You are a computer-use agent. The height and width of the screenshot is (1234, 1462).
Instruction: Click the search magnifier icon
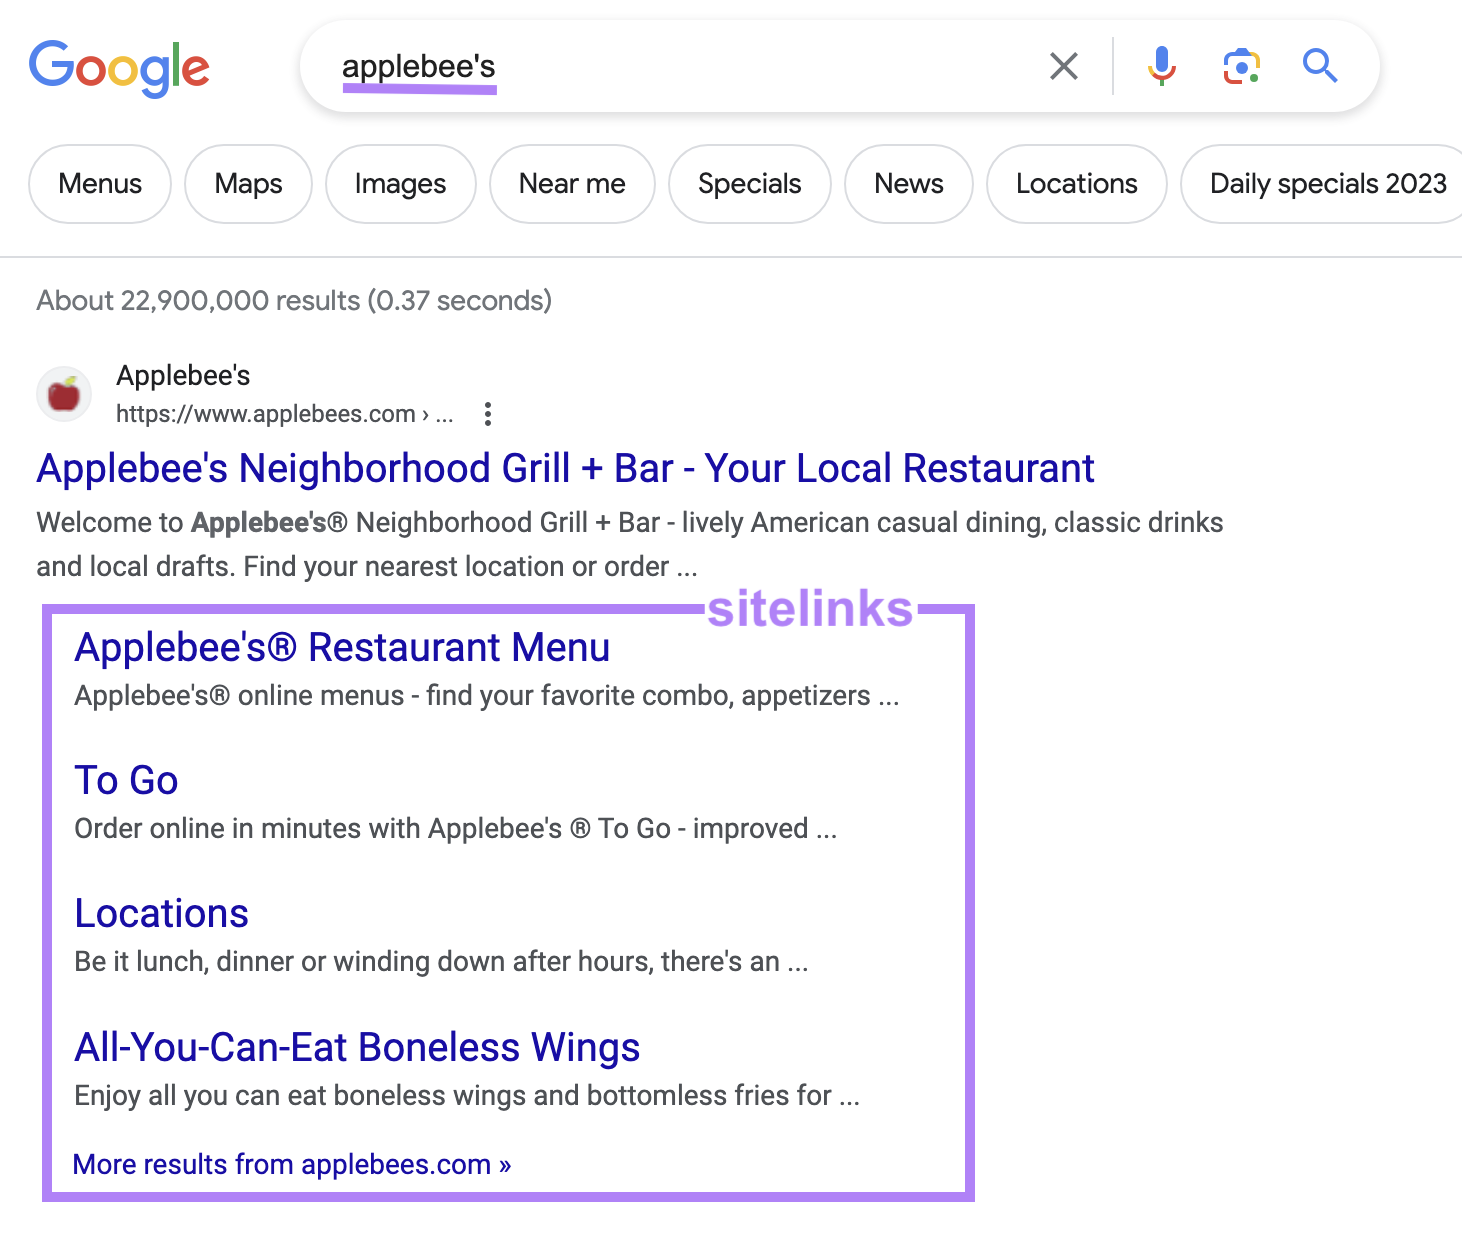[x=1319, y=66]
